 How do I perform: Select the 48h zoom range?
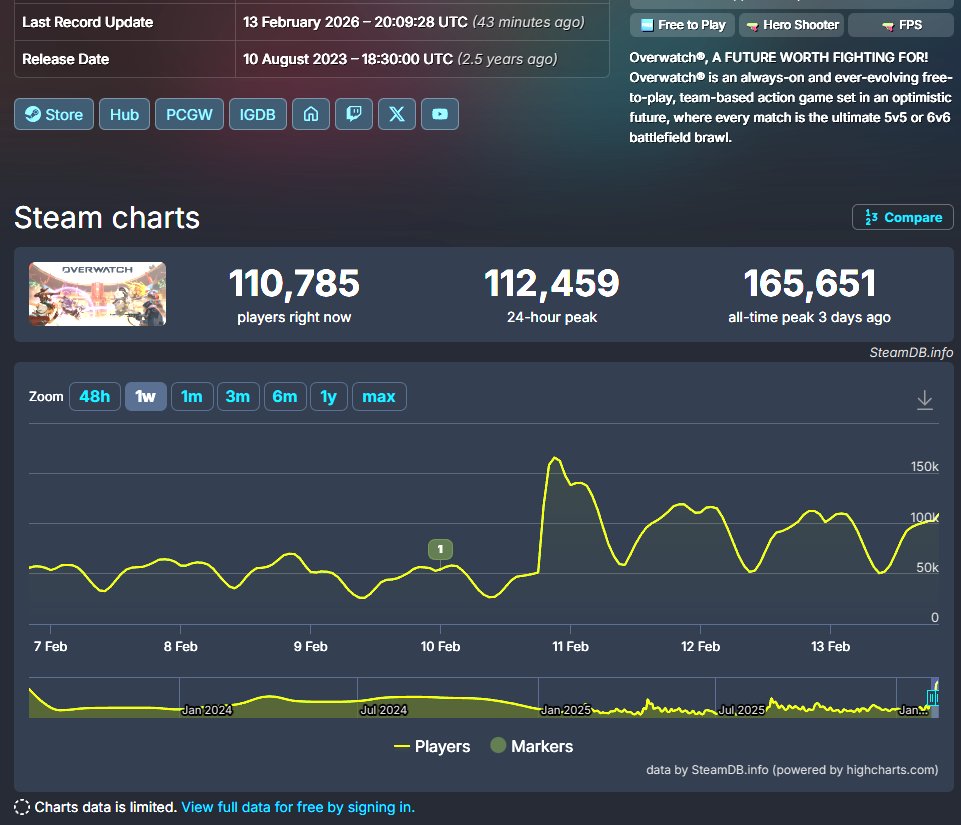95,397
